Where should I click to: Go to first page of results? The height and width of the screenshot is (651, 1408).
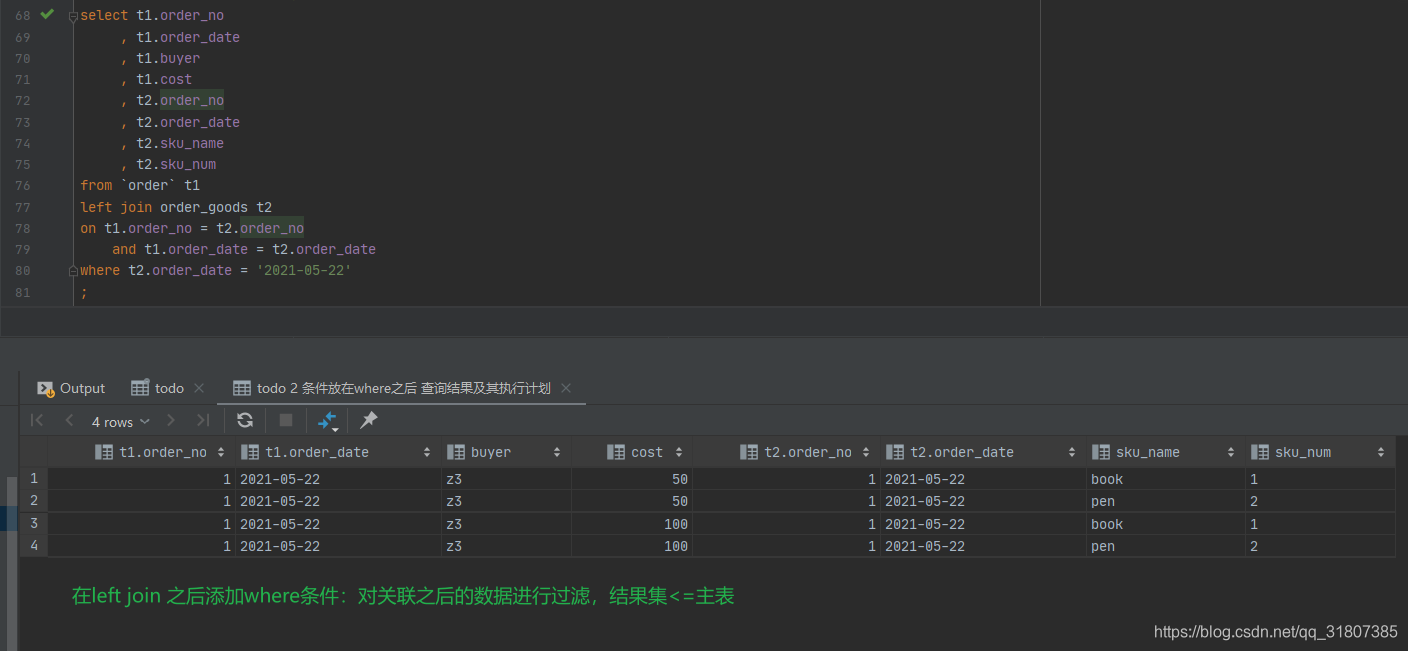pyautogui.click(x=37, y=421)
